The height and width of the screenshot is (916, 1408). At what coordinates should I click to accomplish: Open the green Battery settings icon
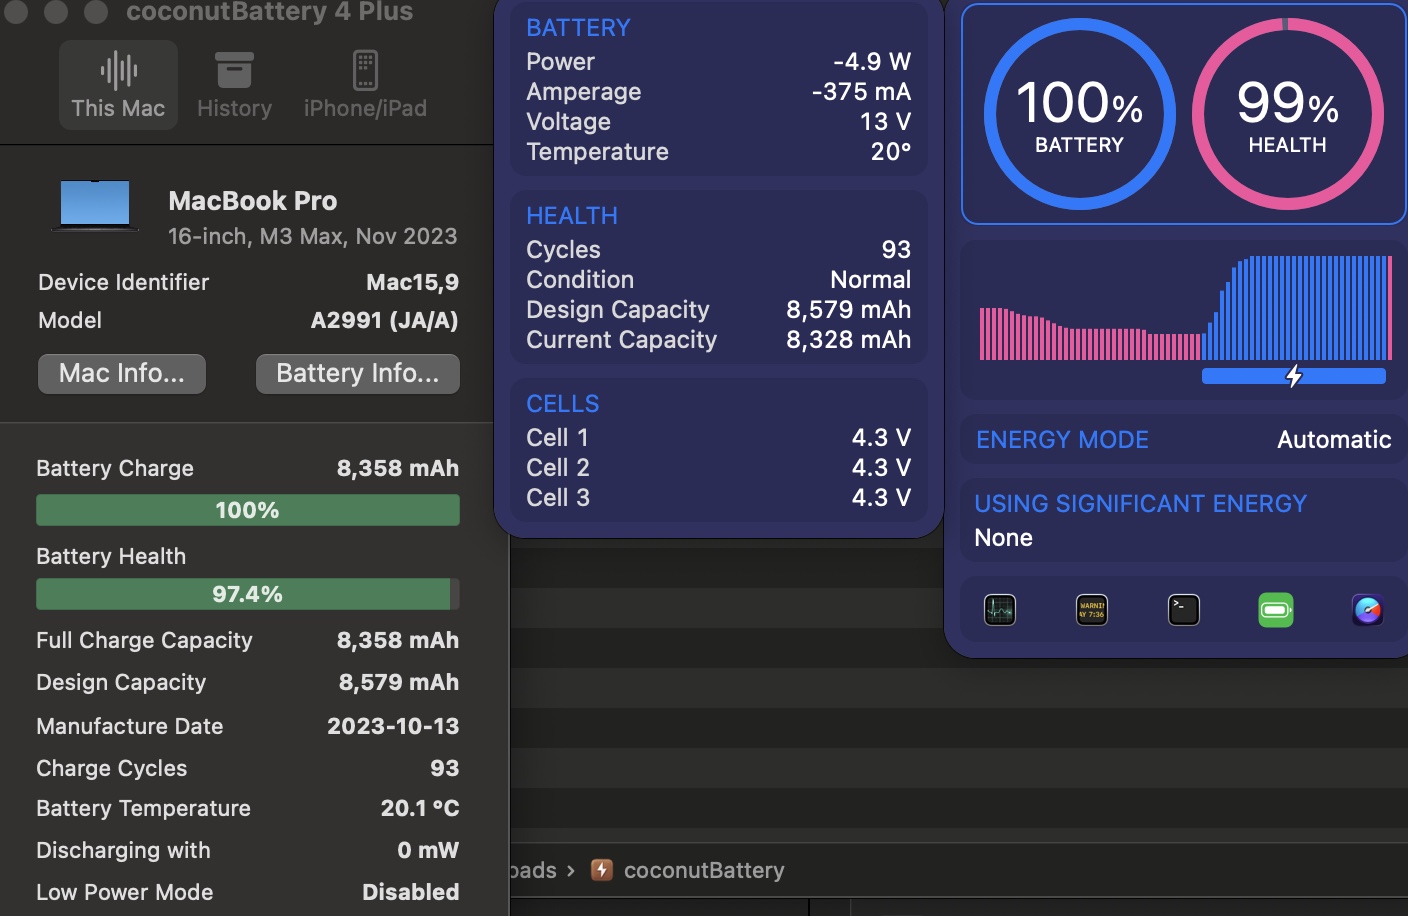pyautogui.click(x=1276, y=610)
